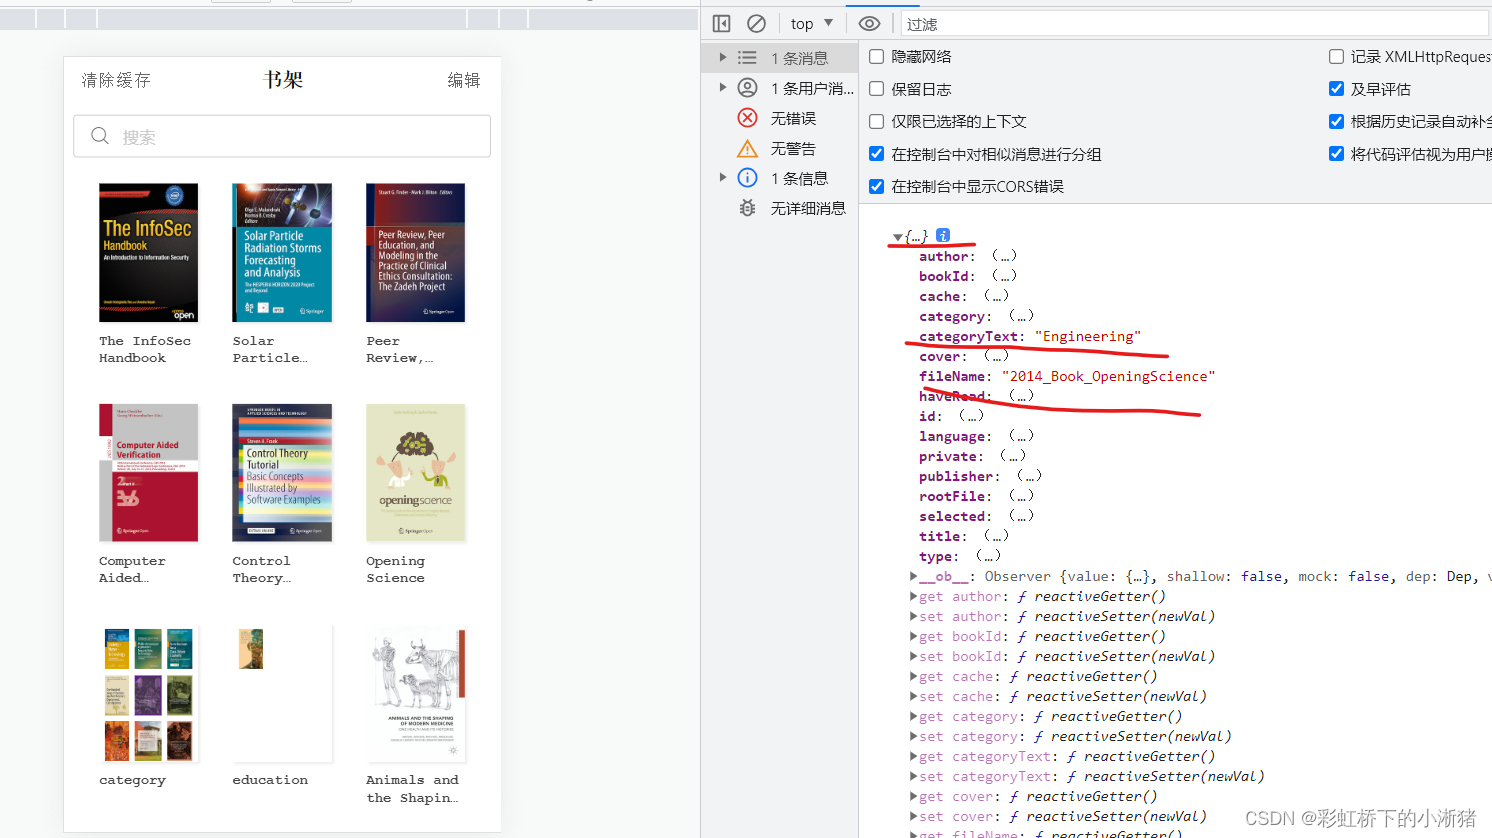Screen dimensions: 1492x838
Task: Reveal author property value (…)
Action: pyautogui.click(x=1004, y=256)
